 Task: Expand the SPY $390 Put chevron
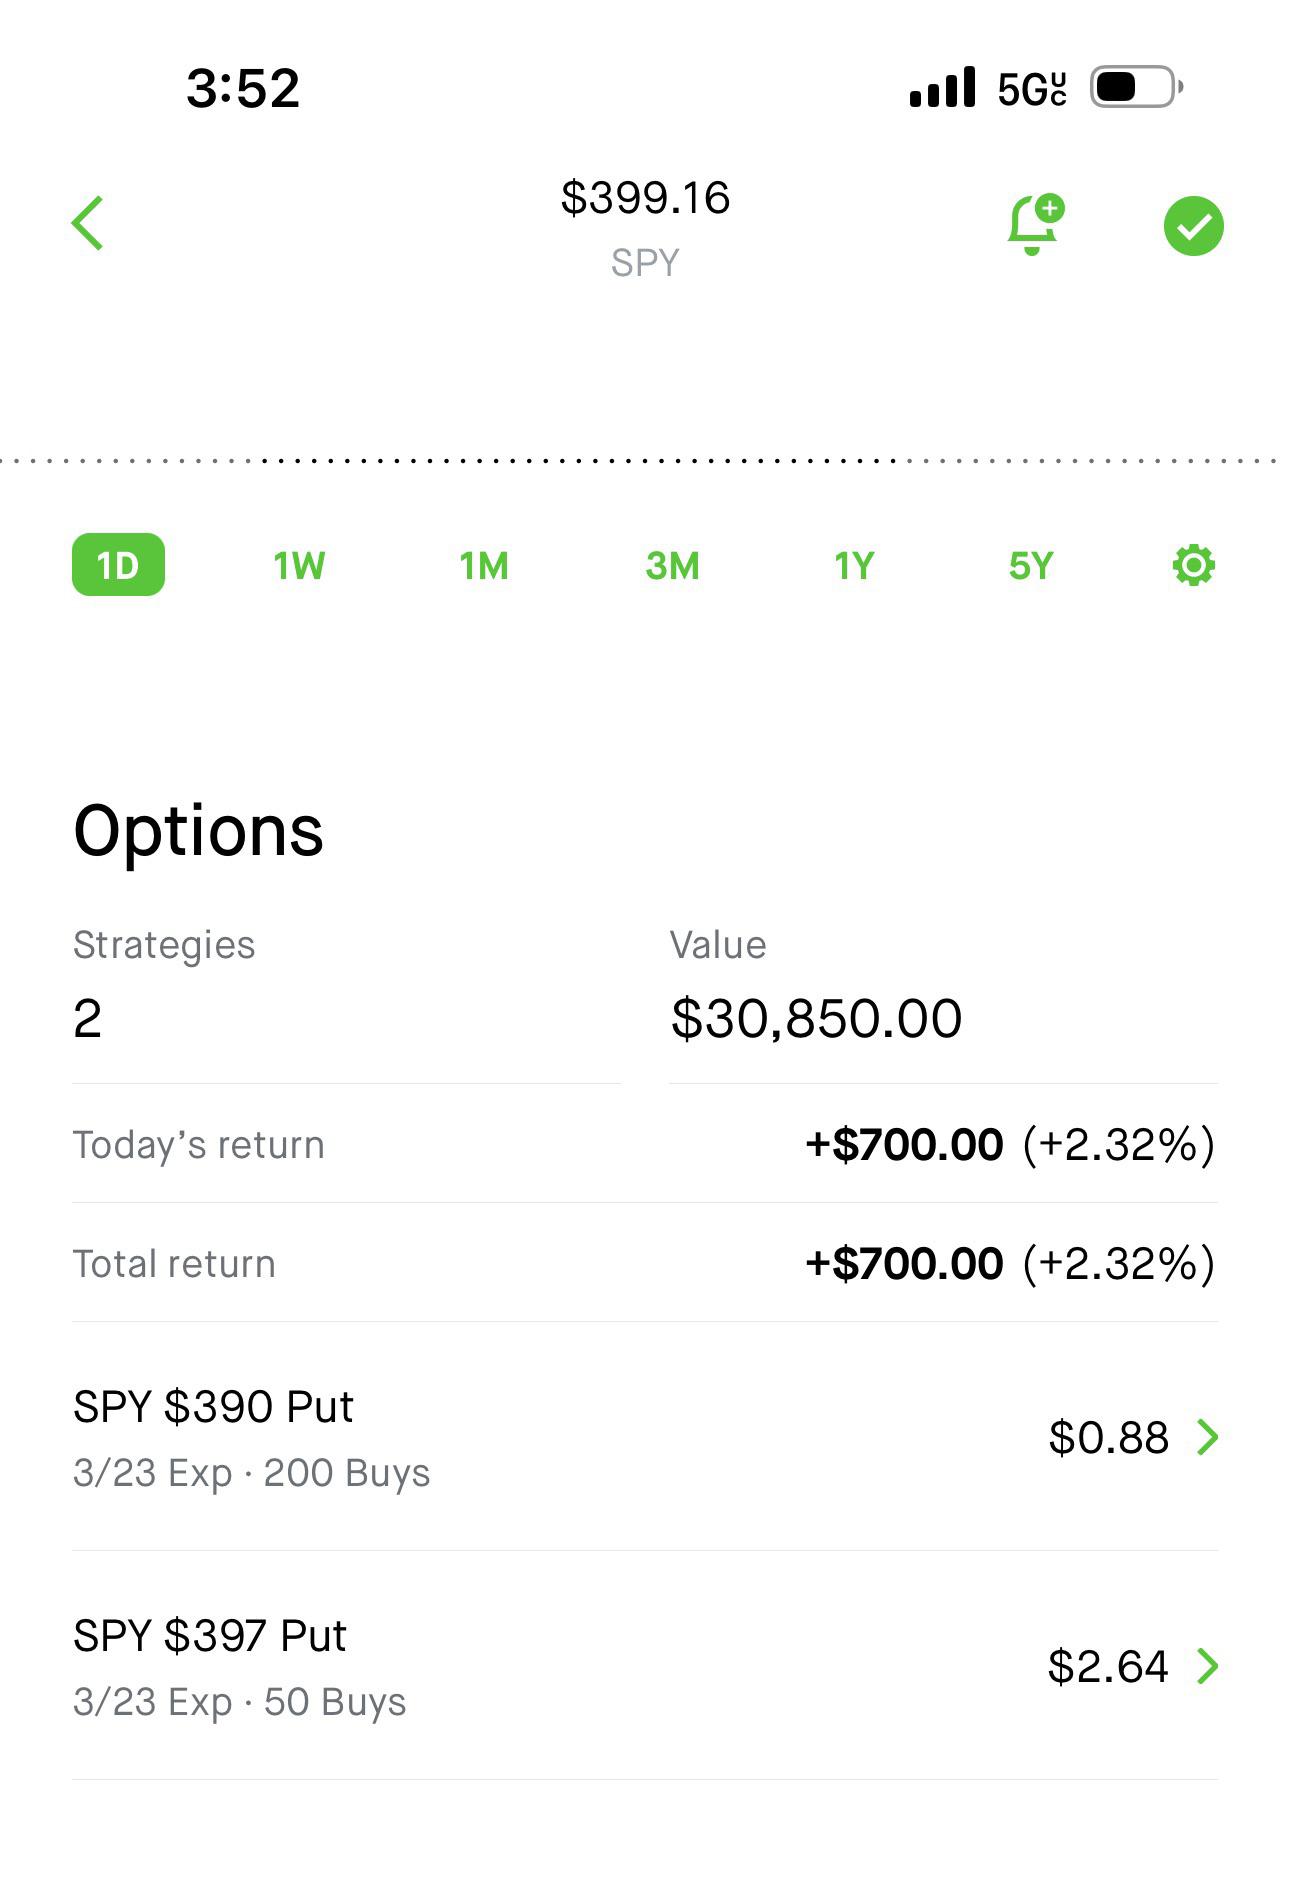click(x=1208, y=1437)
